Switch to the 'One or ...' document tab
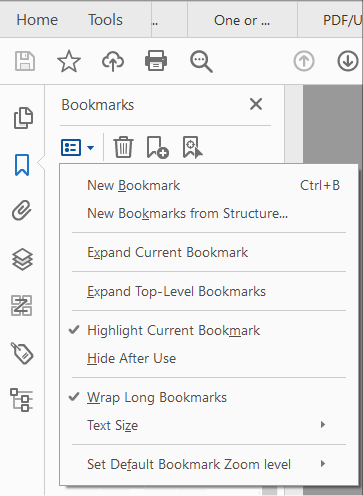The image size is (363, 496). pyautogui.click(x=242, y=20)
